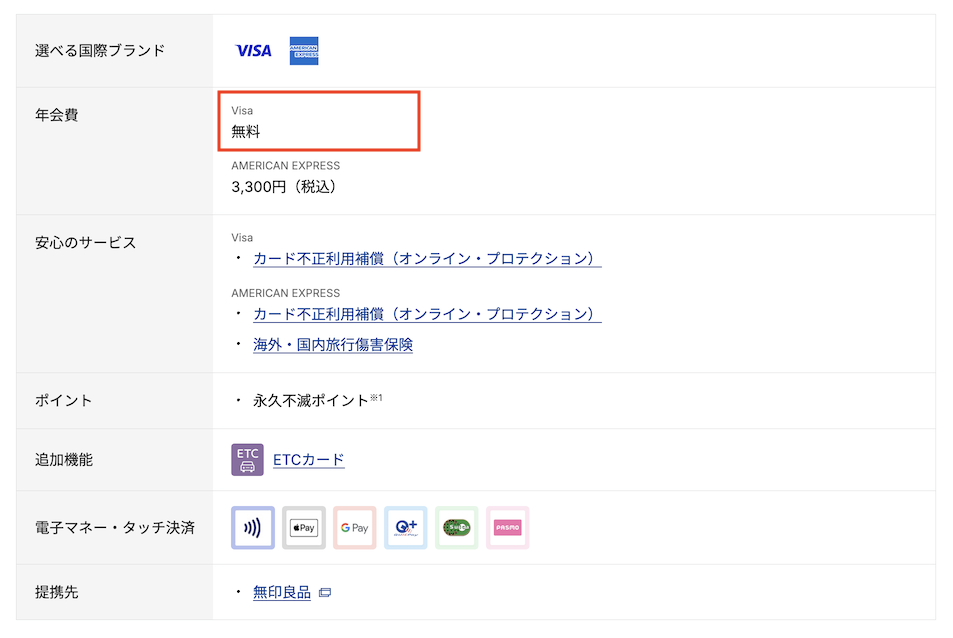Click the 電子マネー・タッチ決済 row header
The width and height of the screenshot is (953, 638).
pyautogui.click(x=115, y=527)
